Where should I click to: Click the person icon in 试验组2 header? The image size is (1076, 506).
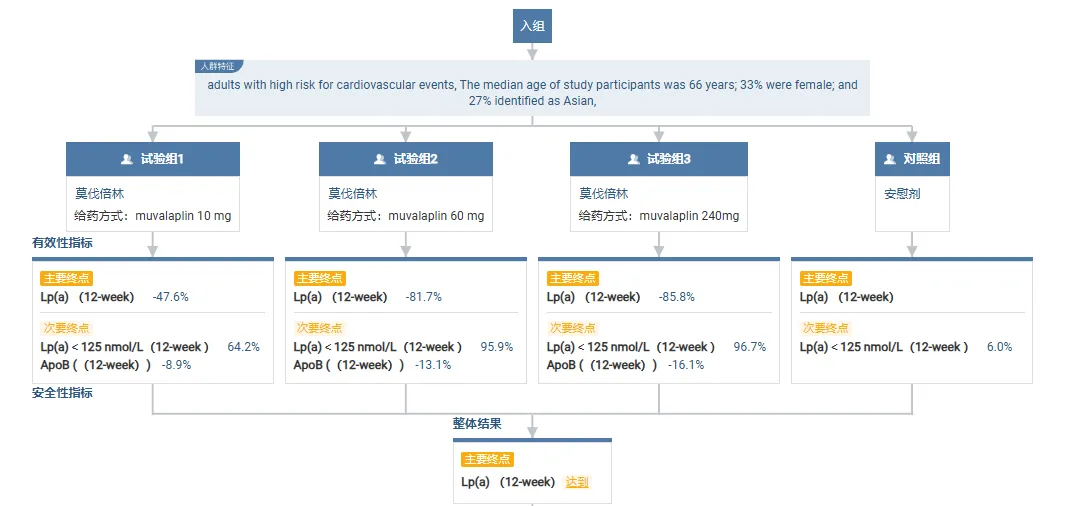(x=380, y=159)
